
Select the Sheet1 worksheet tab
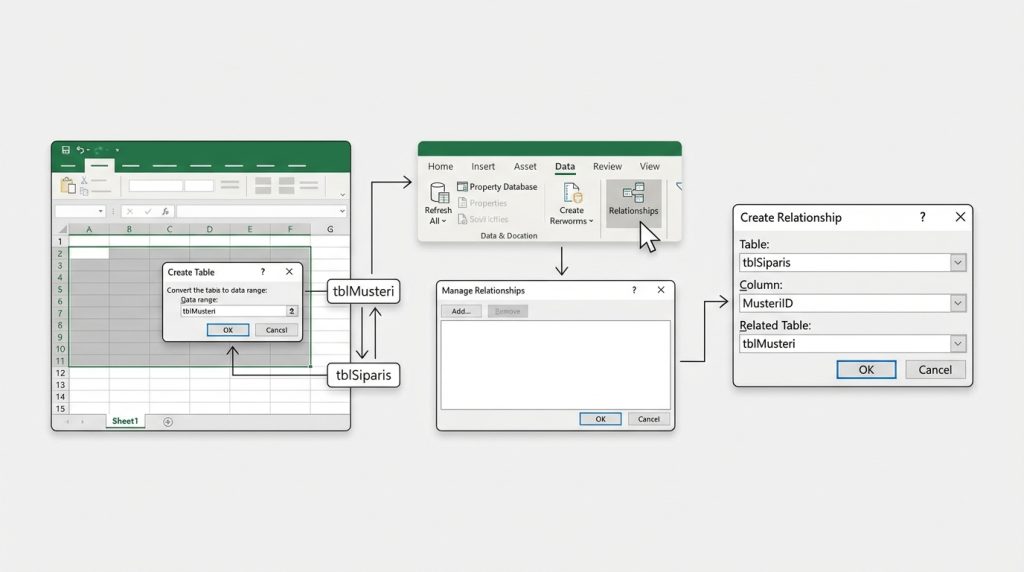coord(124,422)
